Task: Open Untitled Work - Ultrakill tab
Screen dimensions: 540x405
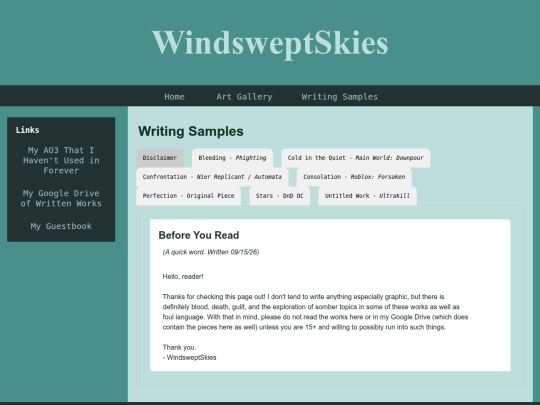Action: [367, 196]
